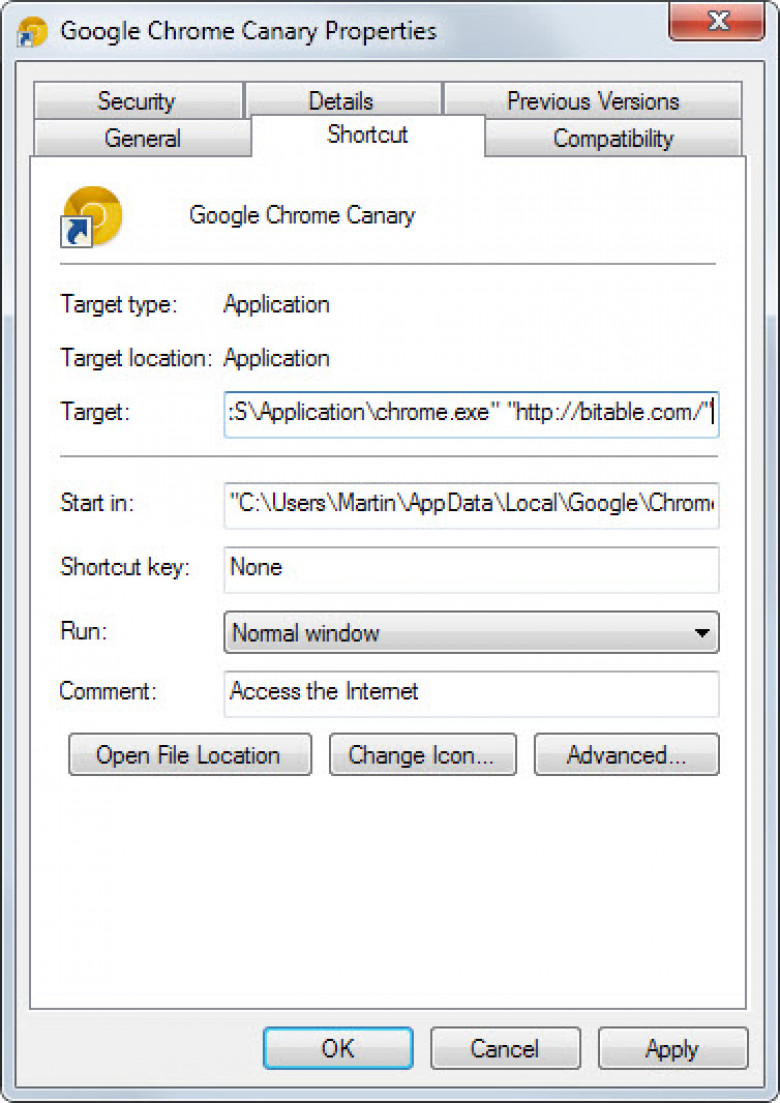Click the title bar Chrome Canary icon

pyautogui.click(x=32, y=32)
